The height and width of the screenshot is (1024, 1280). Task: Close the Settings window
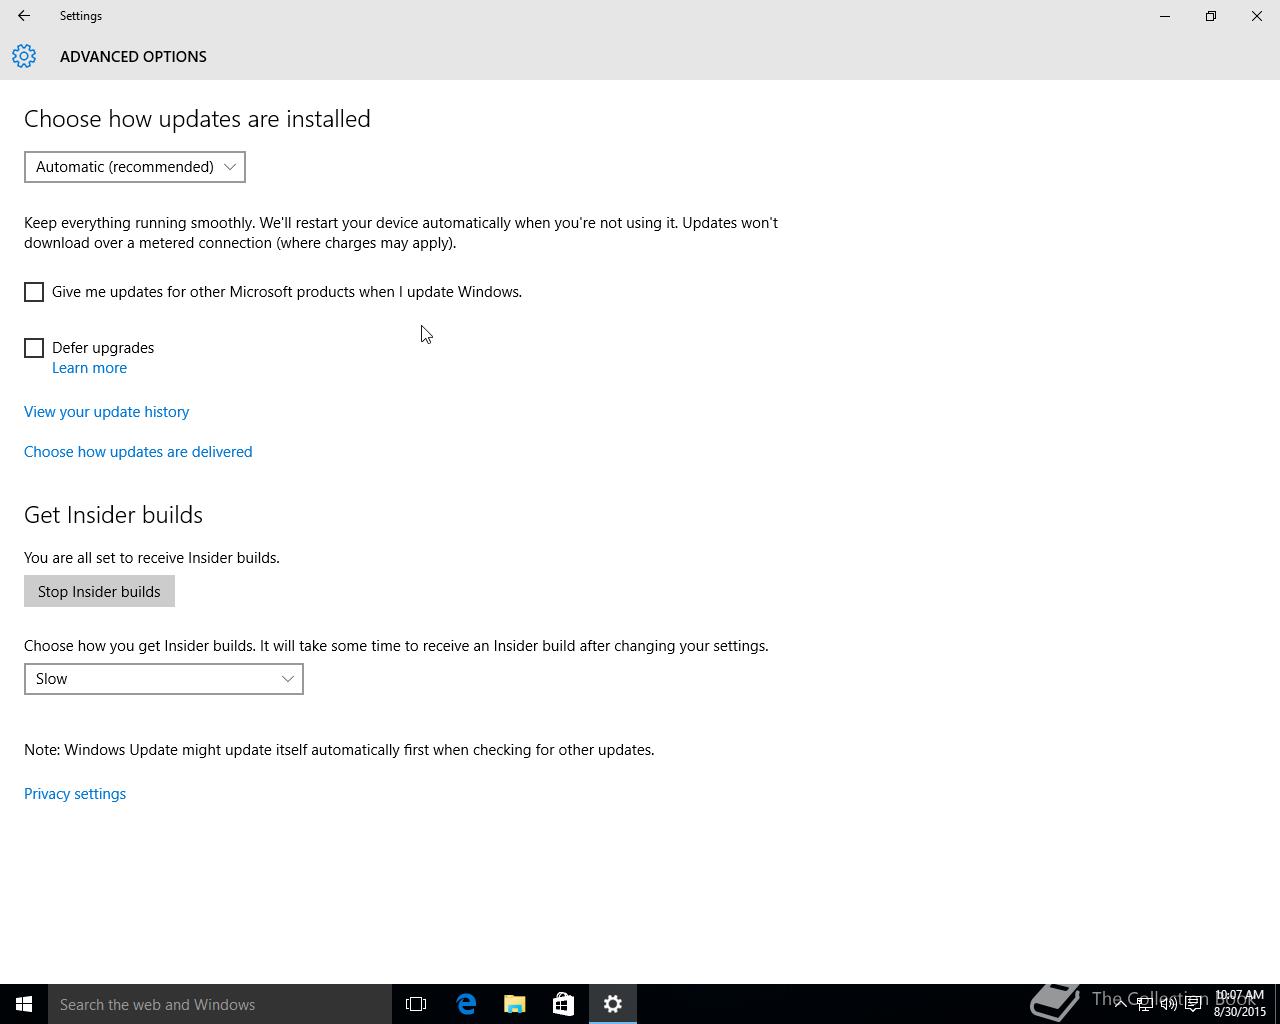point(1257,16)
